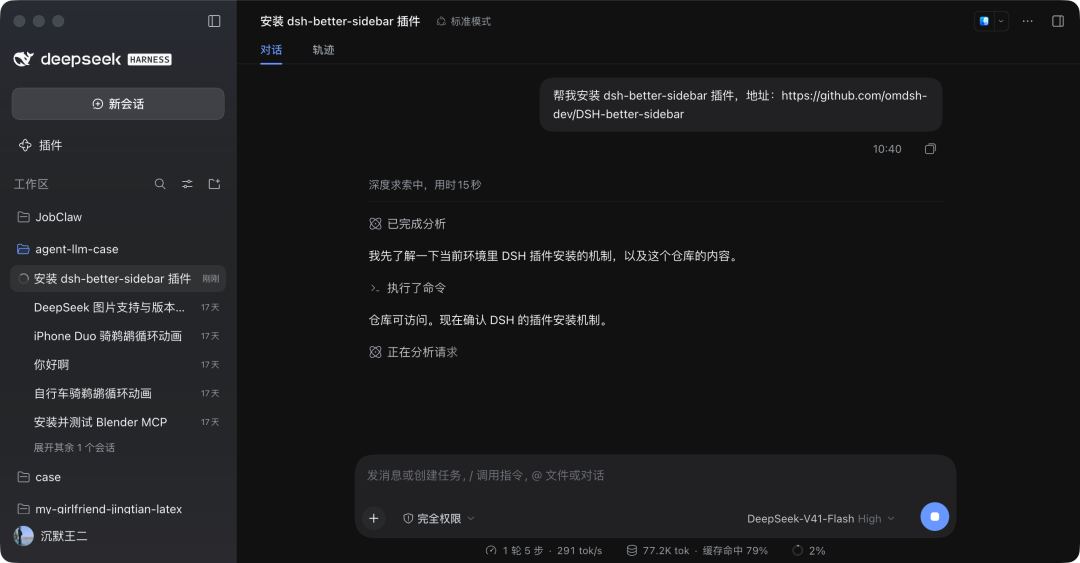Click the atom icon beside 已完成分析
This screenshot has height=563, width=1080.
tap(375, 224)
